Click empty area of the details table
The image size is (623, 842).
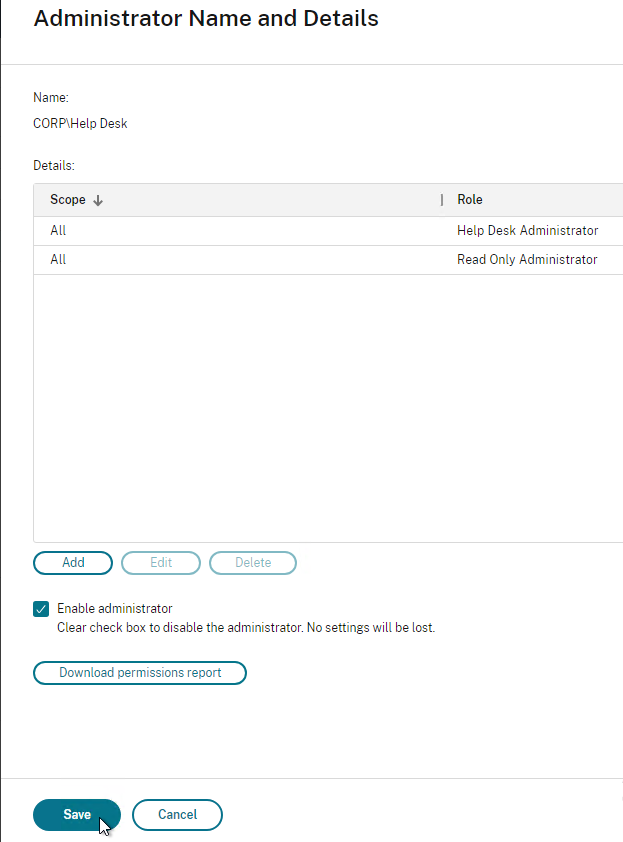coord(328,408)
